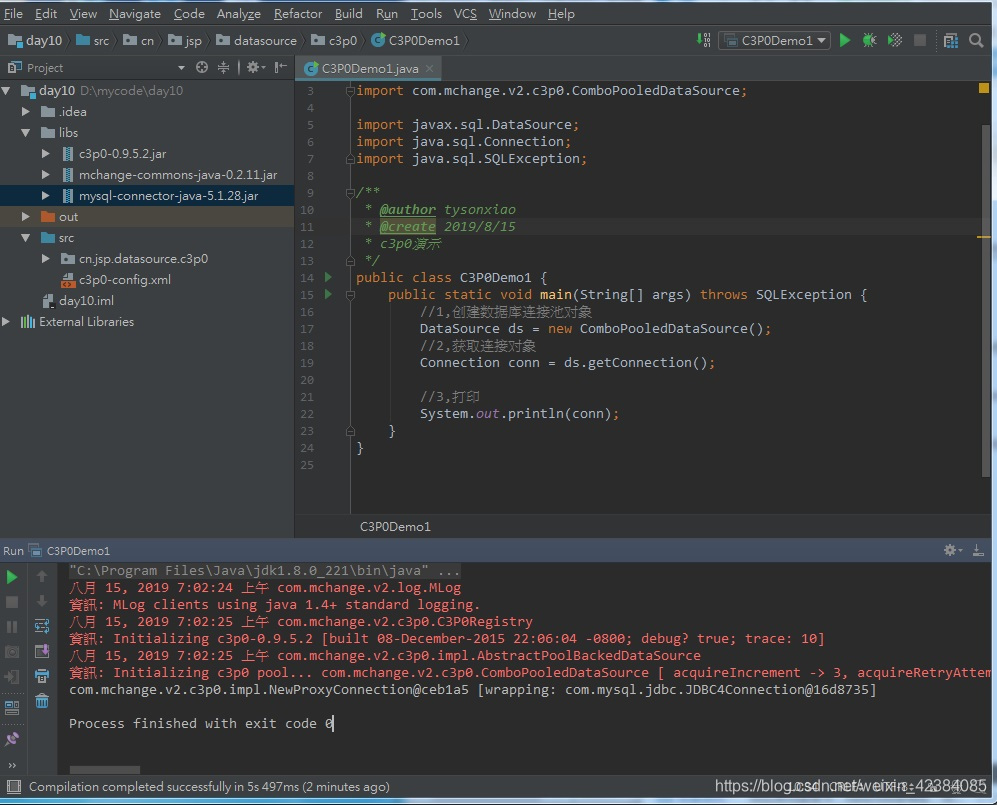
Task: Collapse the libs folder
Action: click(26, 133)
